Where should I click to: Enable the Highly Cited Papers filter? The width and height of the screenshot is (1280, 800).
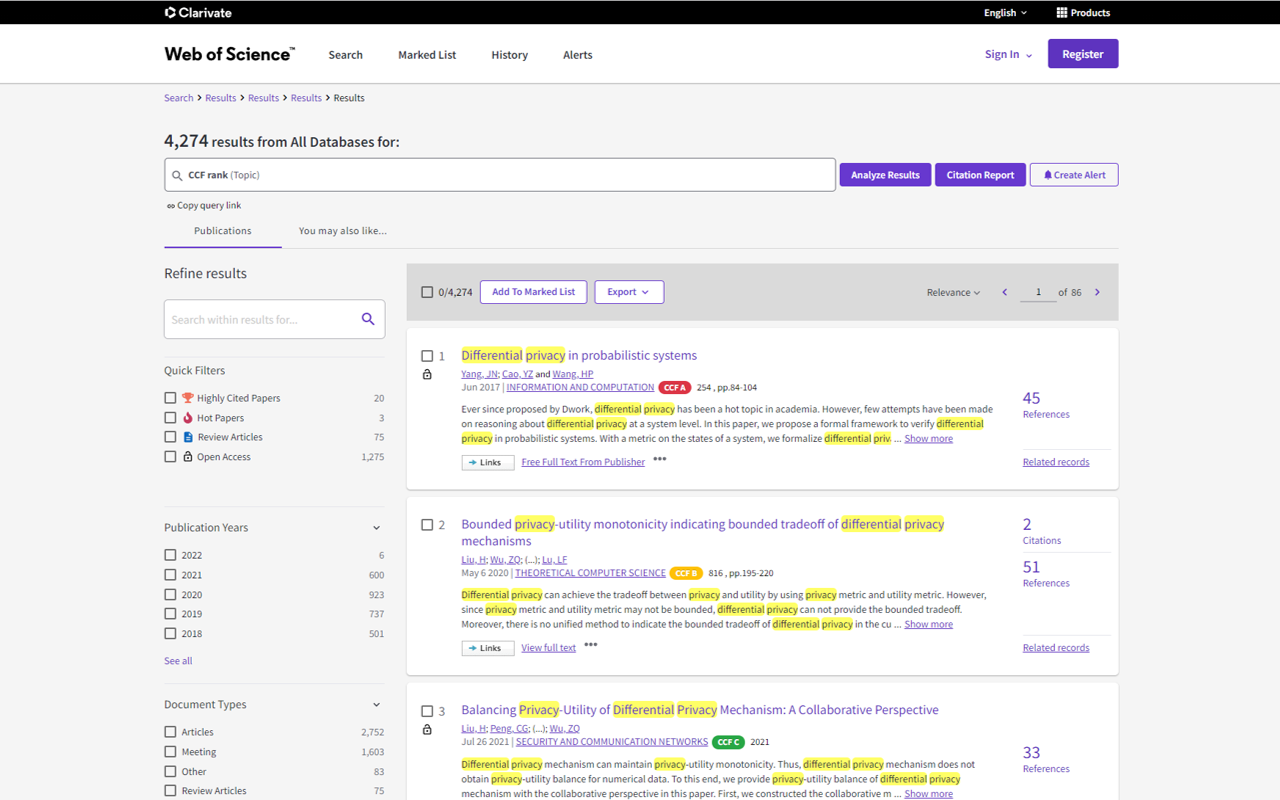coord(170,398)
